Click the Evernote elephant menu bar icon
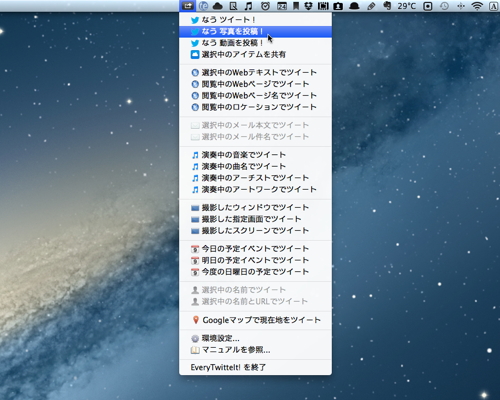The height and width of the screenshot is (400, 500). 387,6
